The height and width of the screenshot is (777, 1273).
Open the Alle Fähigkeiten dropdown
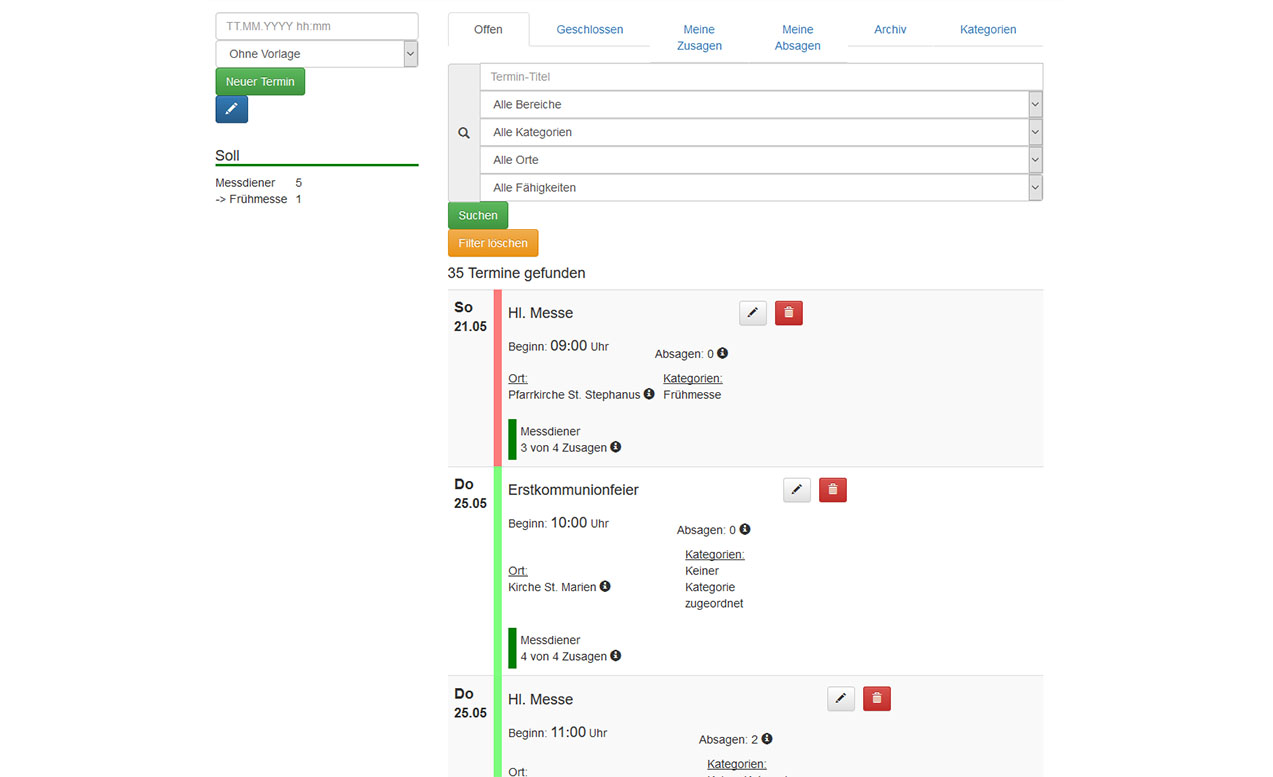pyautogui.click(x=760, y=188)
